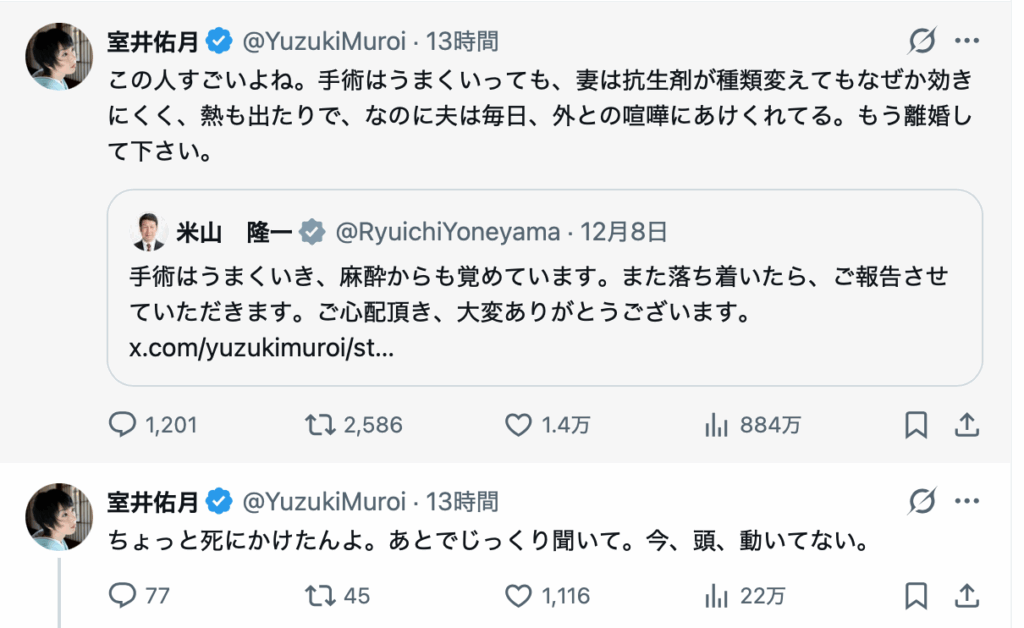The height and width of the screenshot is (628, 1024).
Task: Reply to the bottom tweet showing 77 replies
Action: point(124,595)
